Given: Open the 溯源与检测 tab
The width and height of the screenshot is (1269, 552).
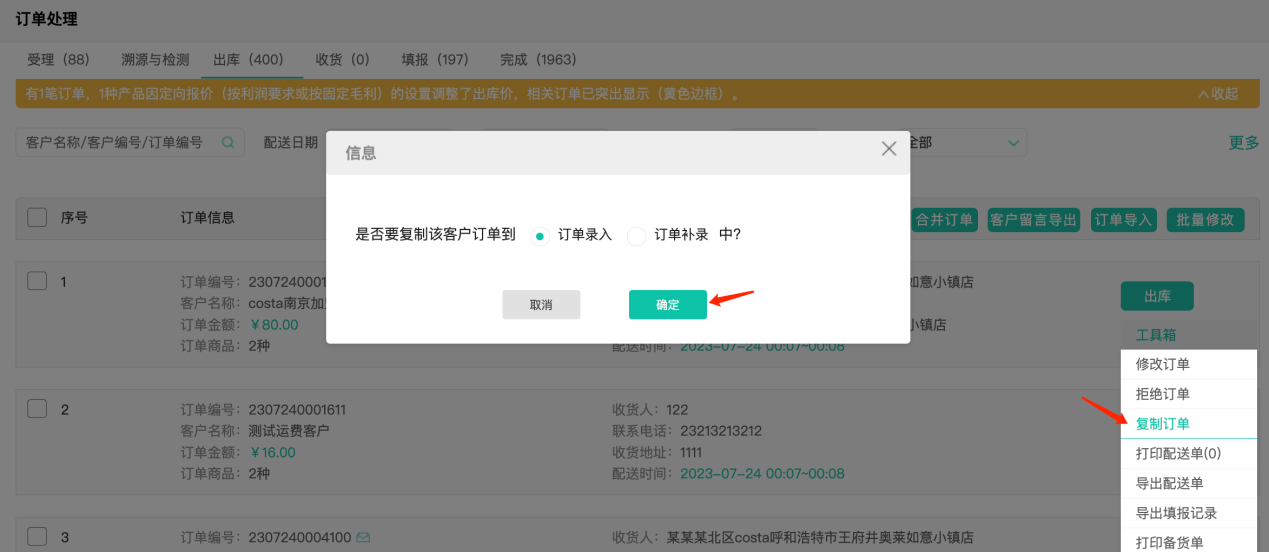Looking at the screenshot, I should pyautogui.click(x=155, y=60).
